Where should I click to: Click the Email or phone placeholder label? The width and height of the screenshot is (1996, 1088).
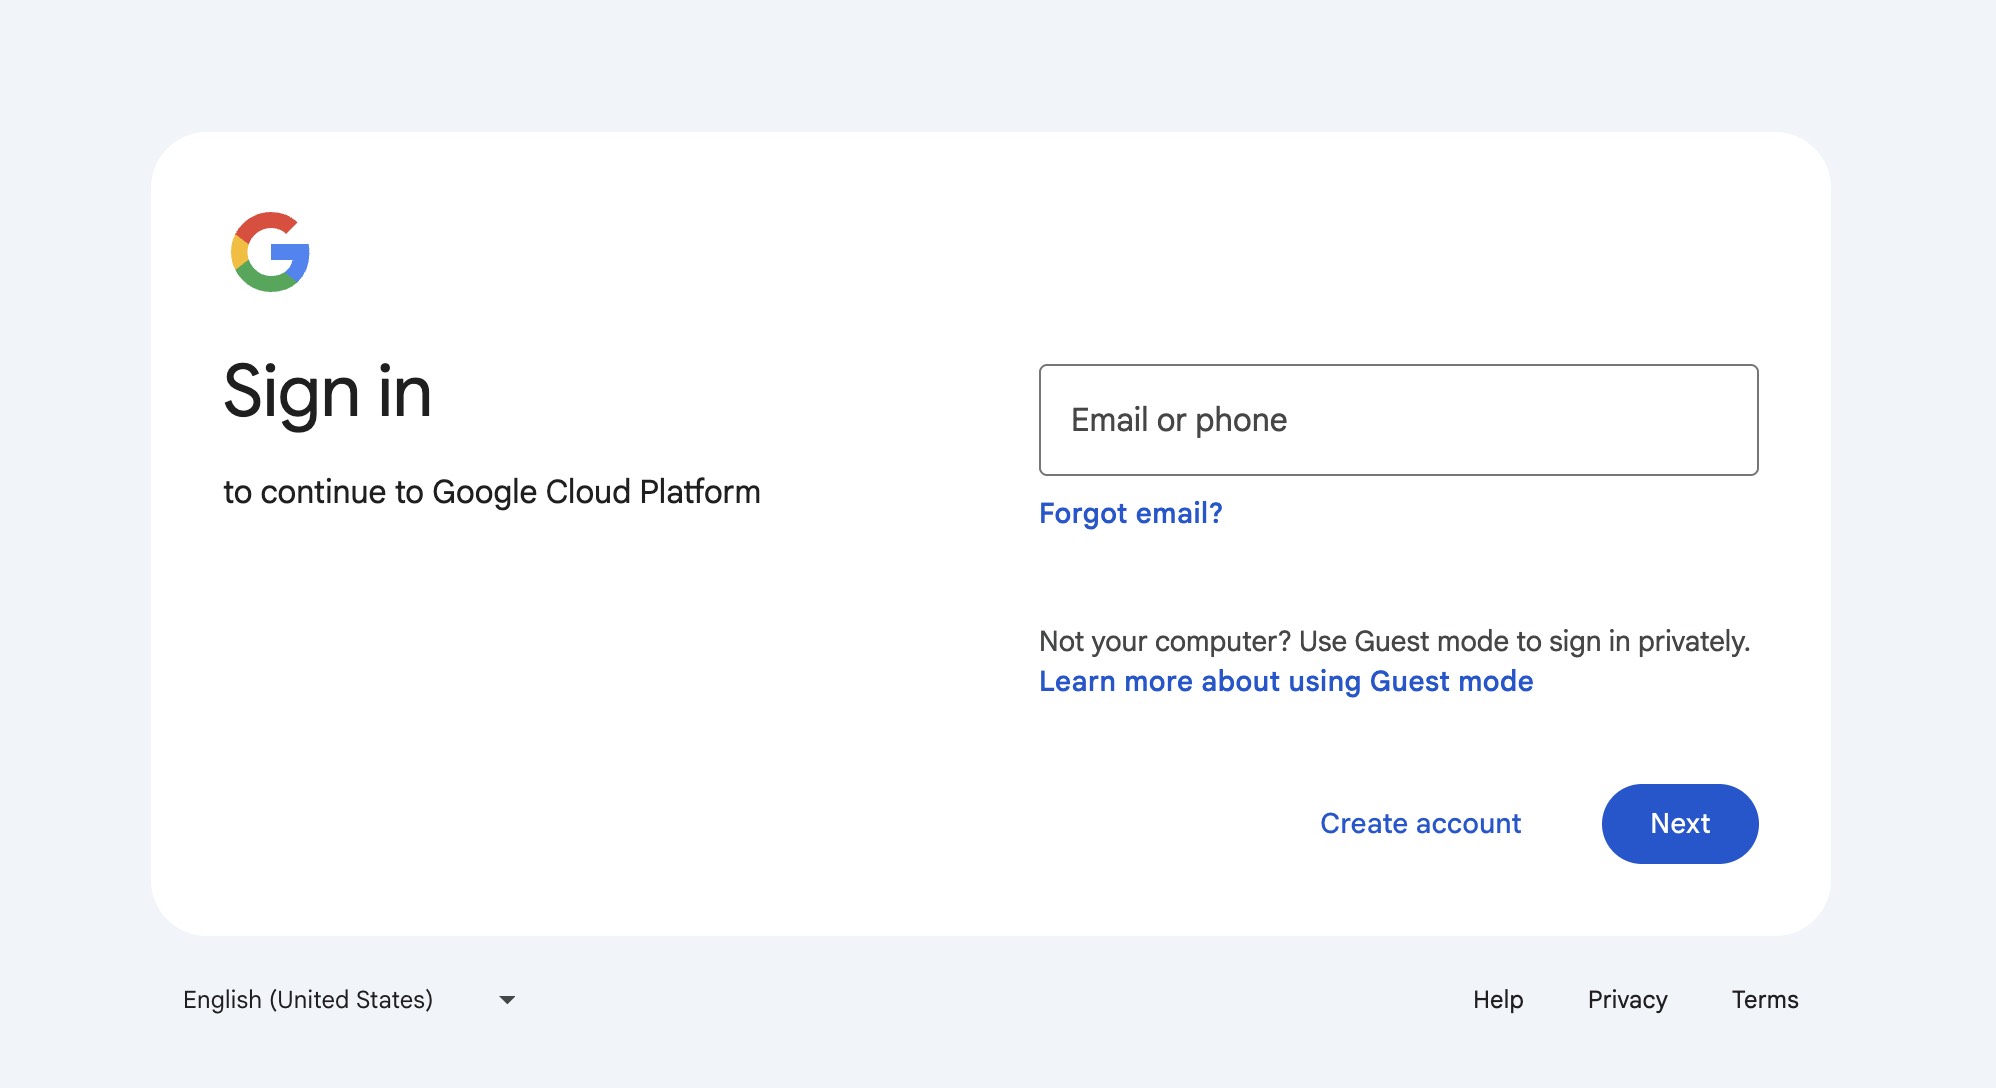[1179, 419]
